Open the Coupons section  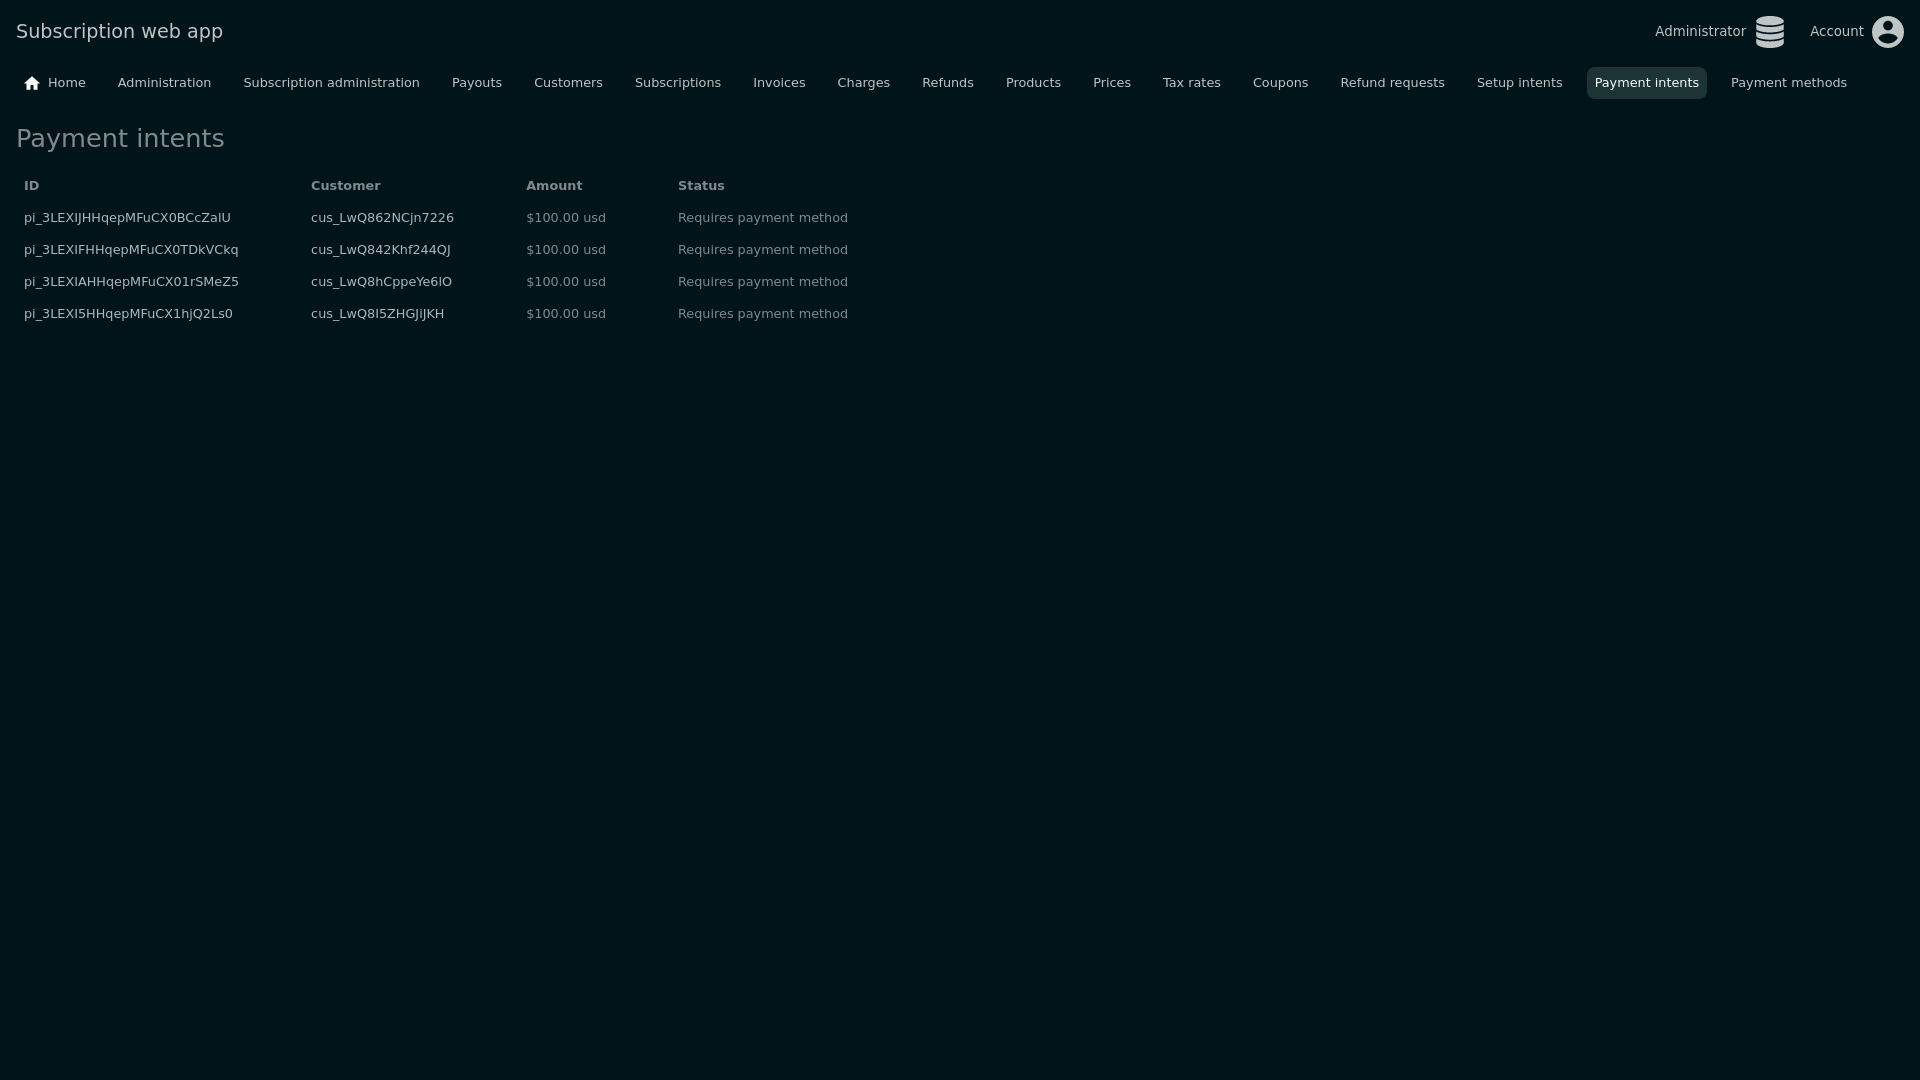[x=1279, y=83]
